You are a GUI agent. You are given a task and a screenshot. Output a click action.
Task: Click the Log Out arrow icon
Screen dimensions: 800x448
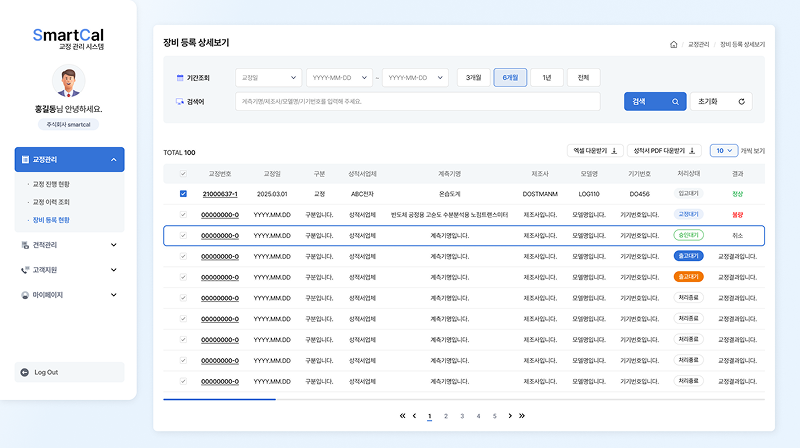pyautogui.click(x=25, y=372)
